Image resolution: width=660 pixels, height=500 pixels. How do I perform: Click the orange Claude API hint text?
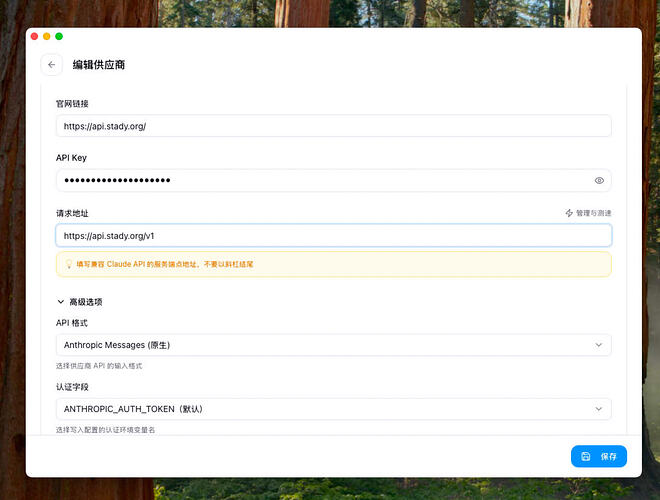coord(165,264)
